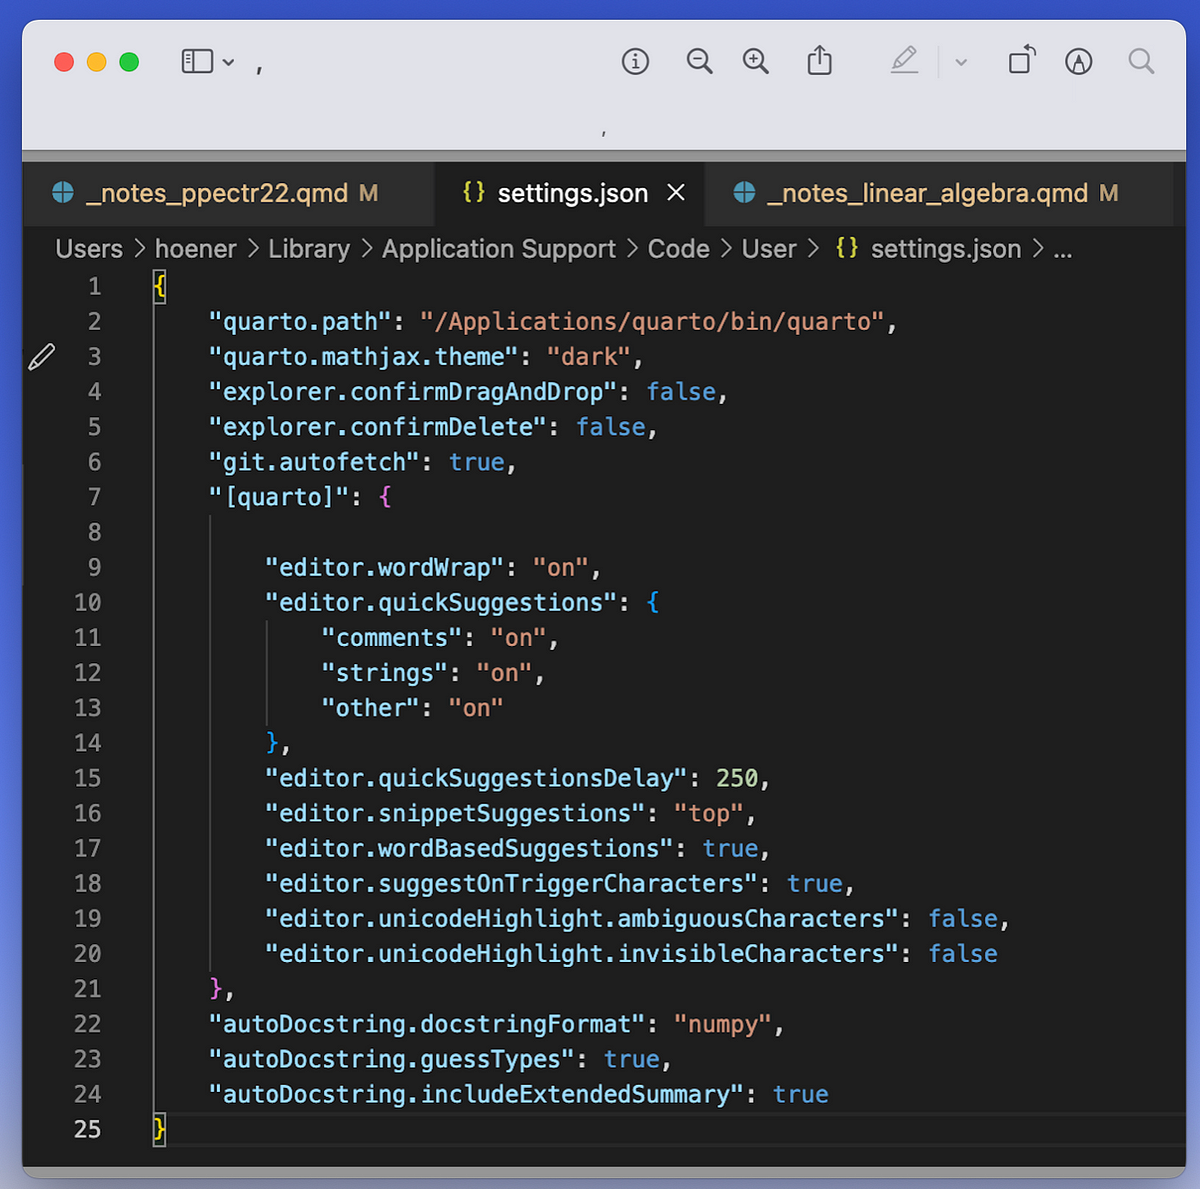The image size is (1200, 1189).
Task: Click "quarto.mathjax.theme" key
Action: (364, 357)
